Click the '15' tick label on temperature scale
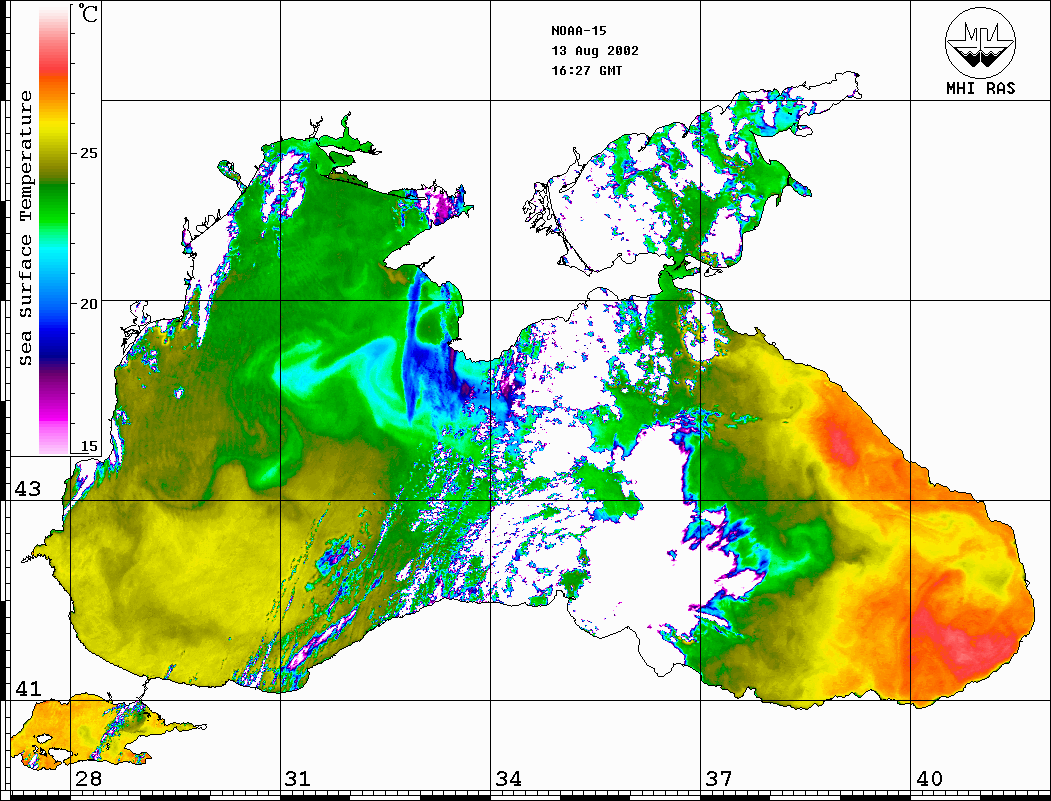The height and width of the screenshot is (801, 1051). 88,446
